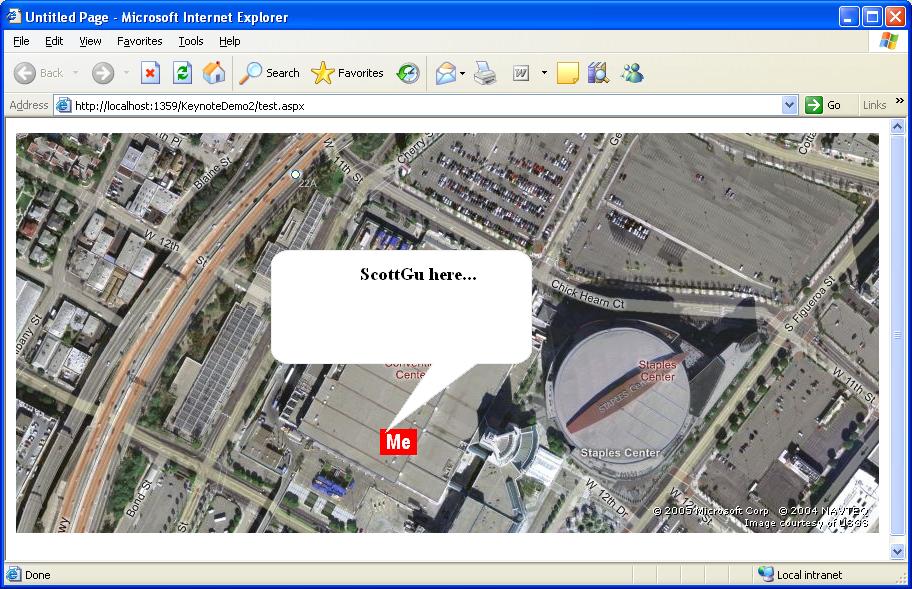Open the Edit menu
Screen dimensions: 912x589
54,41
